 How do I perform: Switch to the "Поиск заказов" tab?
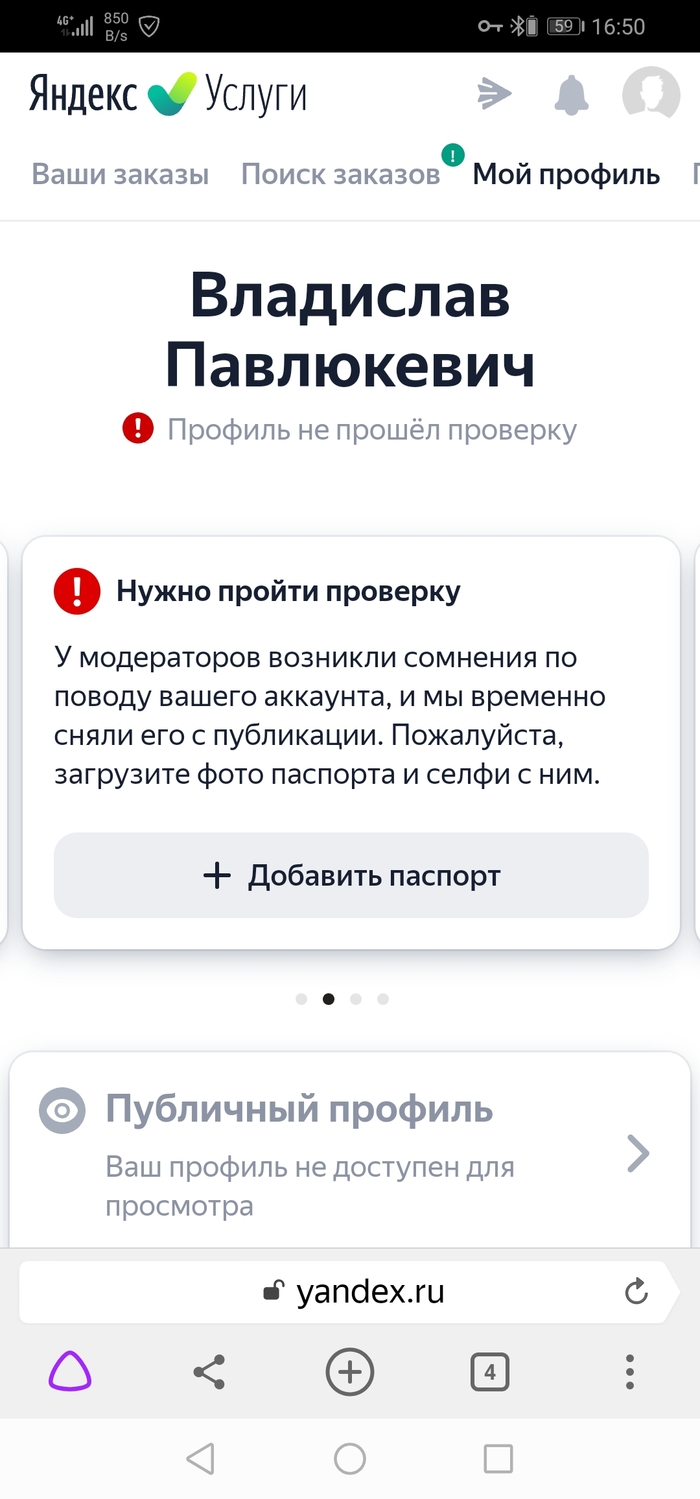click(x=341, y=175)
